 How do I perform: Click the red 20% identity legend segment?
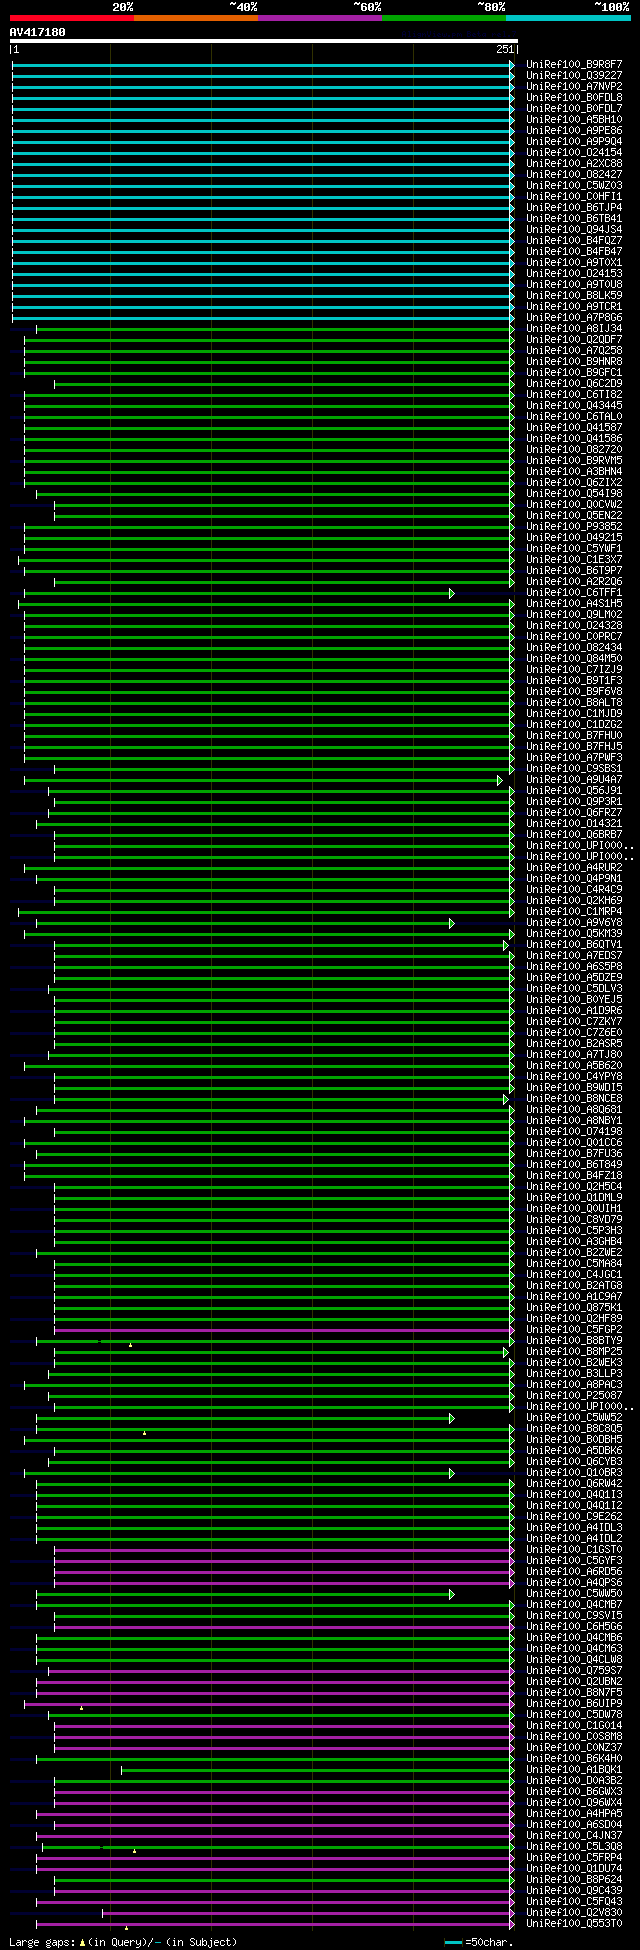click(x=71, y=18)
